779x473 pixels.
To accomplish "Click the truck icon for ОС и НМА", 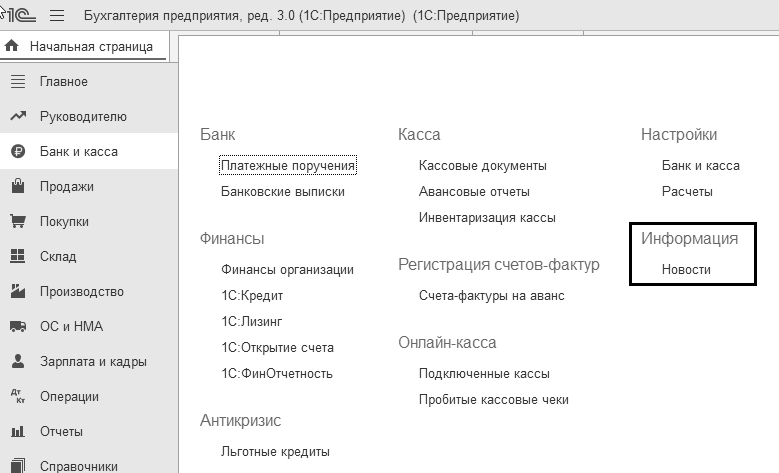I will click(x=18, y=326).
